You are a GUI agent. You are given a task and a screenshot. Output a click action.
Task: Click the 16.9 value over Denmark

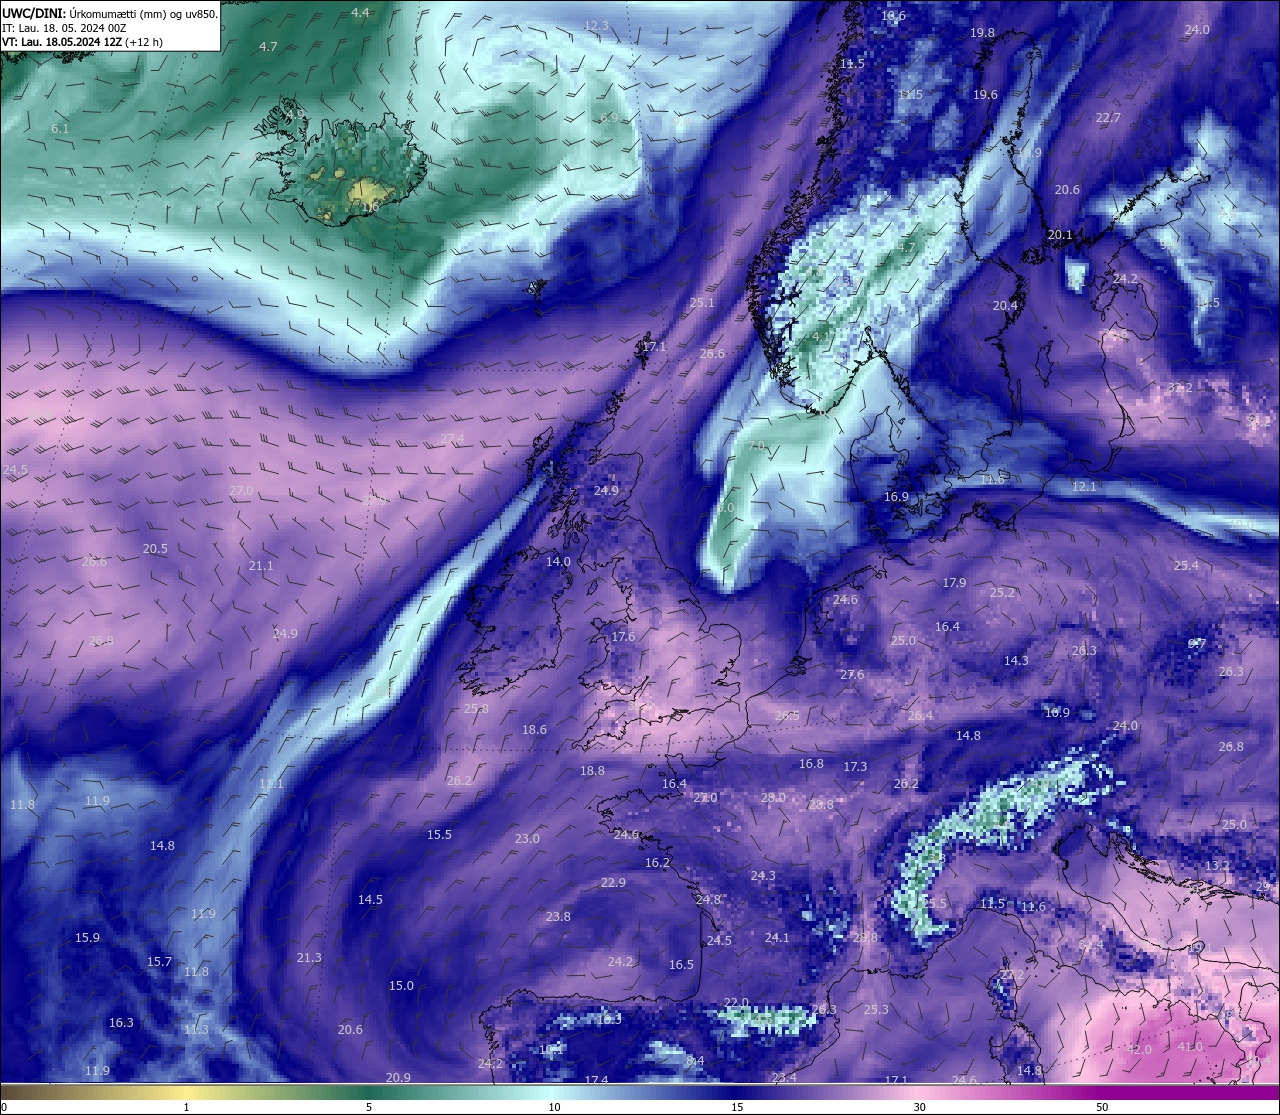[896, 497]
